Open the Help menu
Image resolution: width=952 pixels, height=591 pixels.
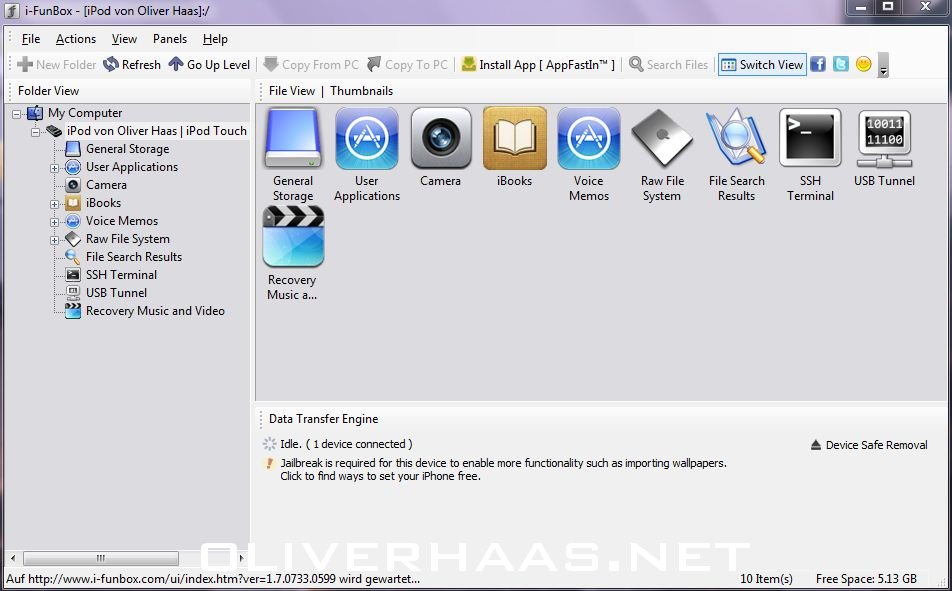[x=215, y=39]
